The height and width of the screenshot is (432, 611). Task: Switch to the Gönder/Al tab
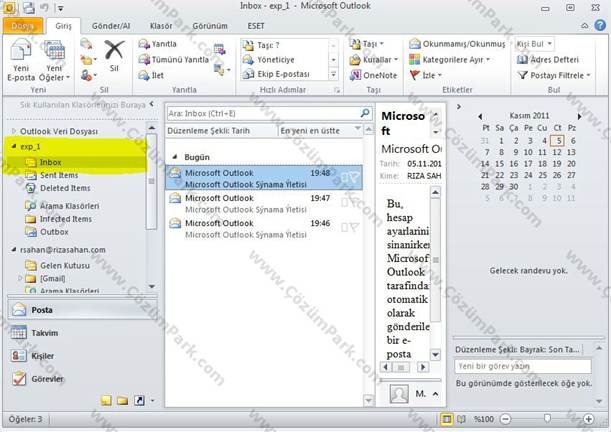111,26
